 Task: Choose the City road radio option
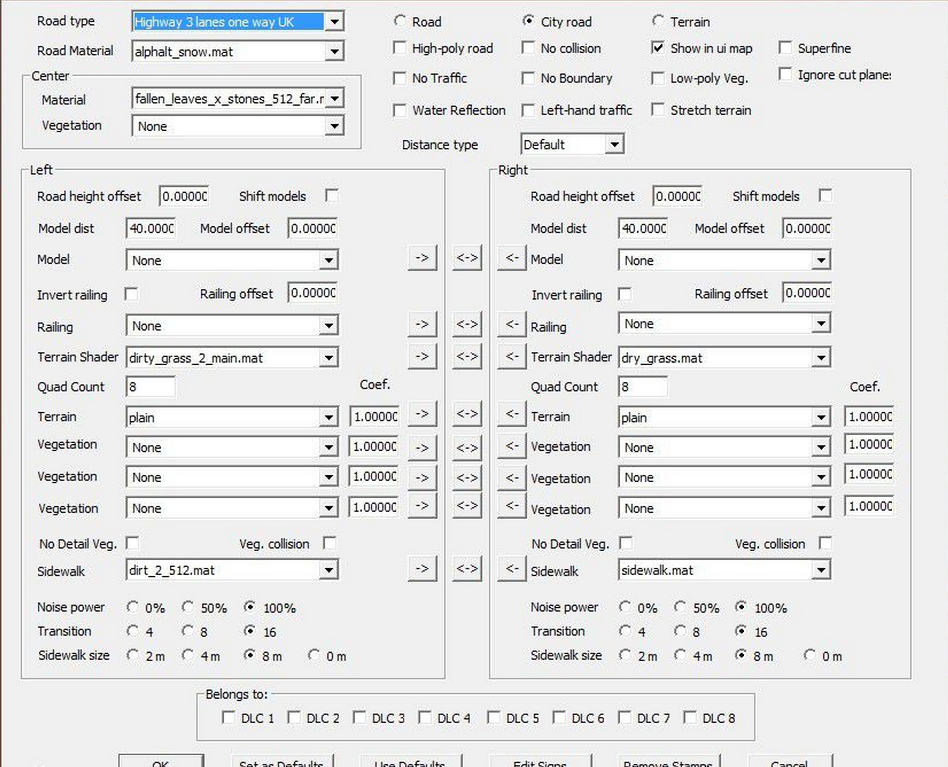528,21
